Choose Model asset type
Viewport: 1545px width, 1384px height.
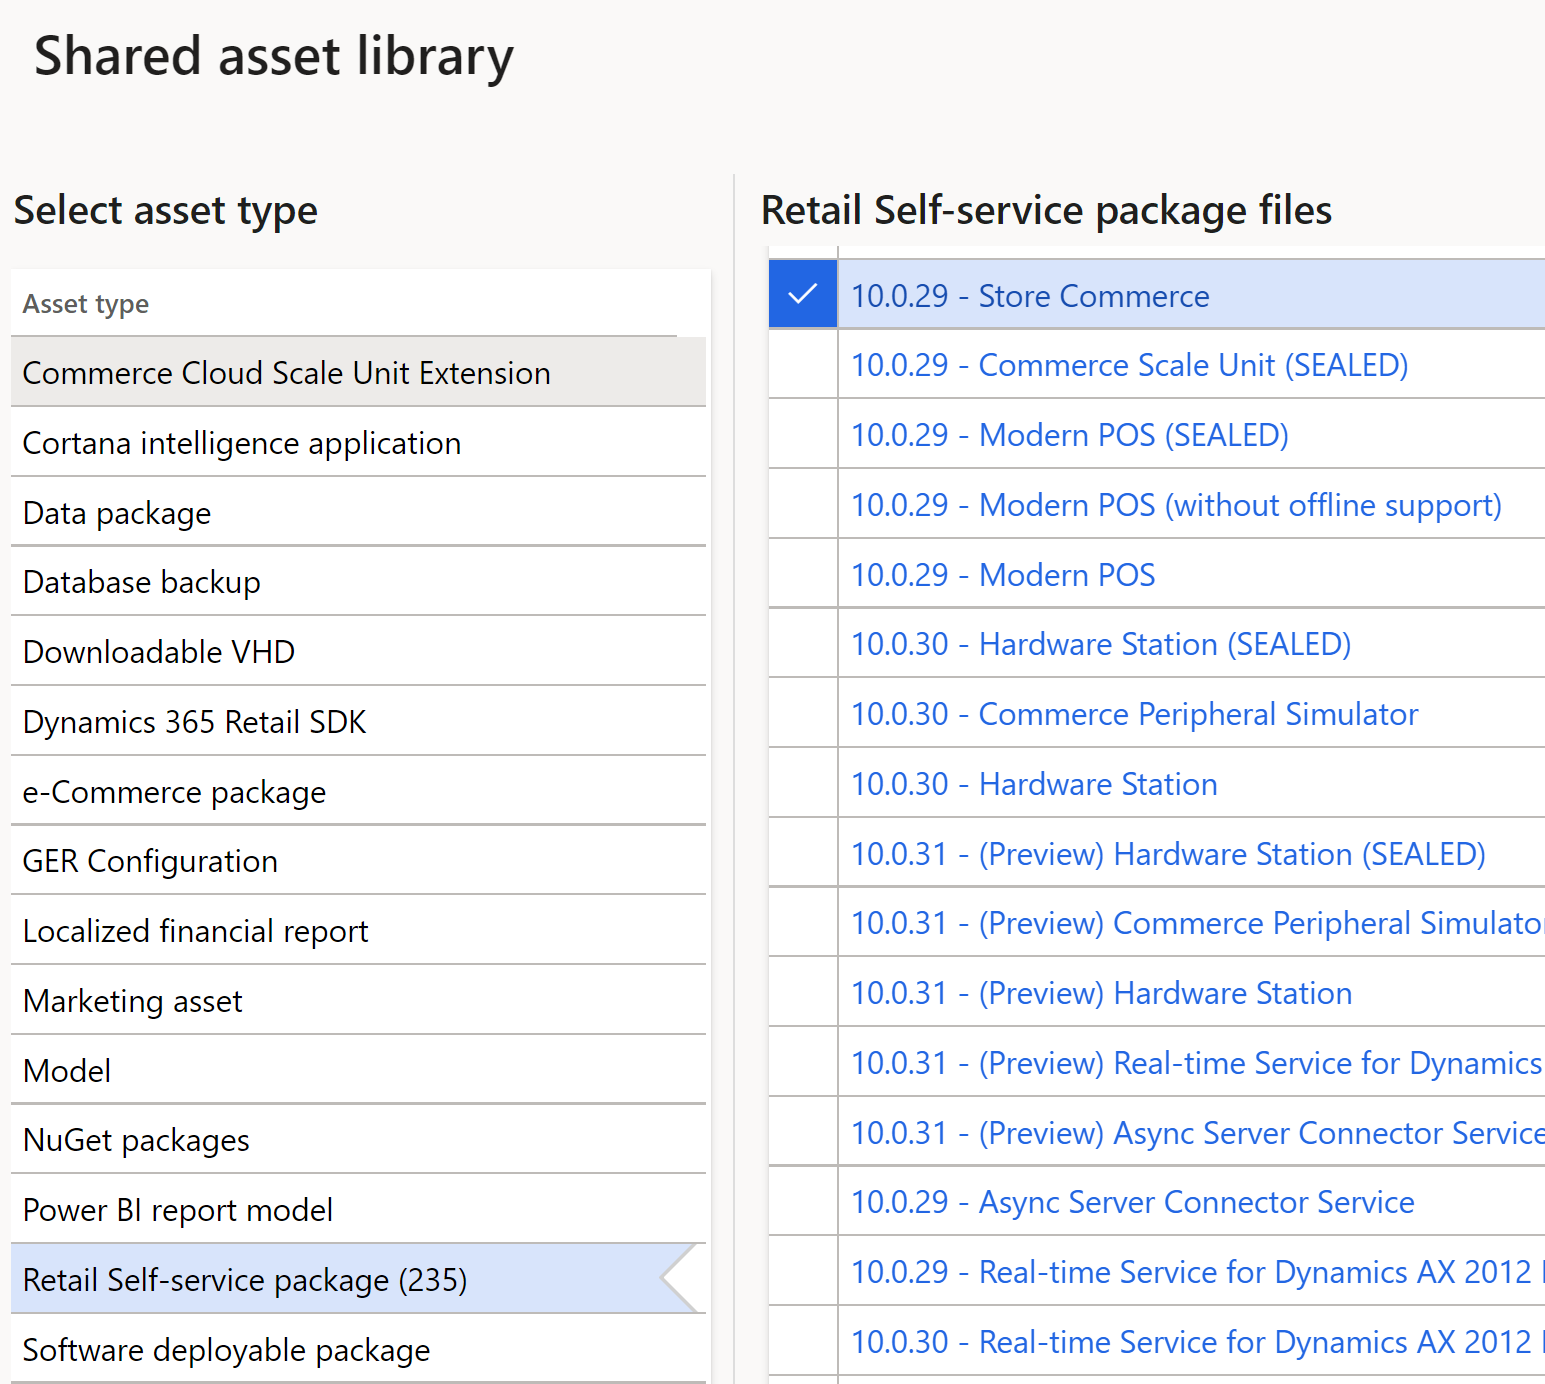(x=358, y=1070)
